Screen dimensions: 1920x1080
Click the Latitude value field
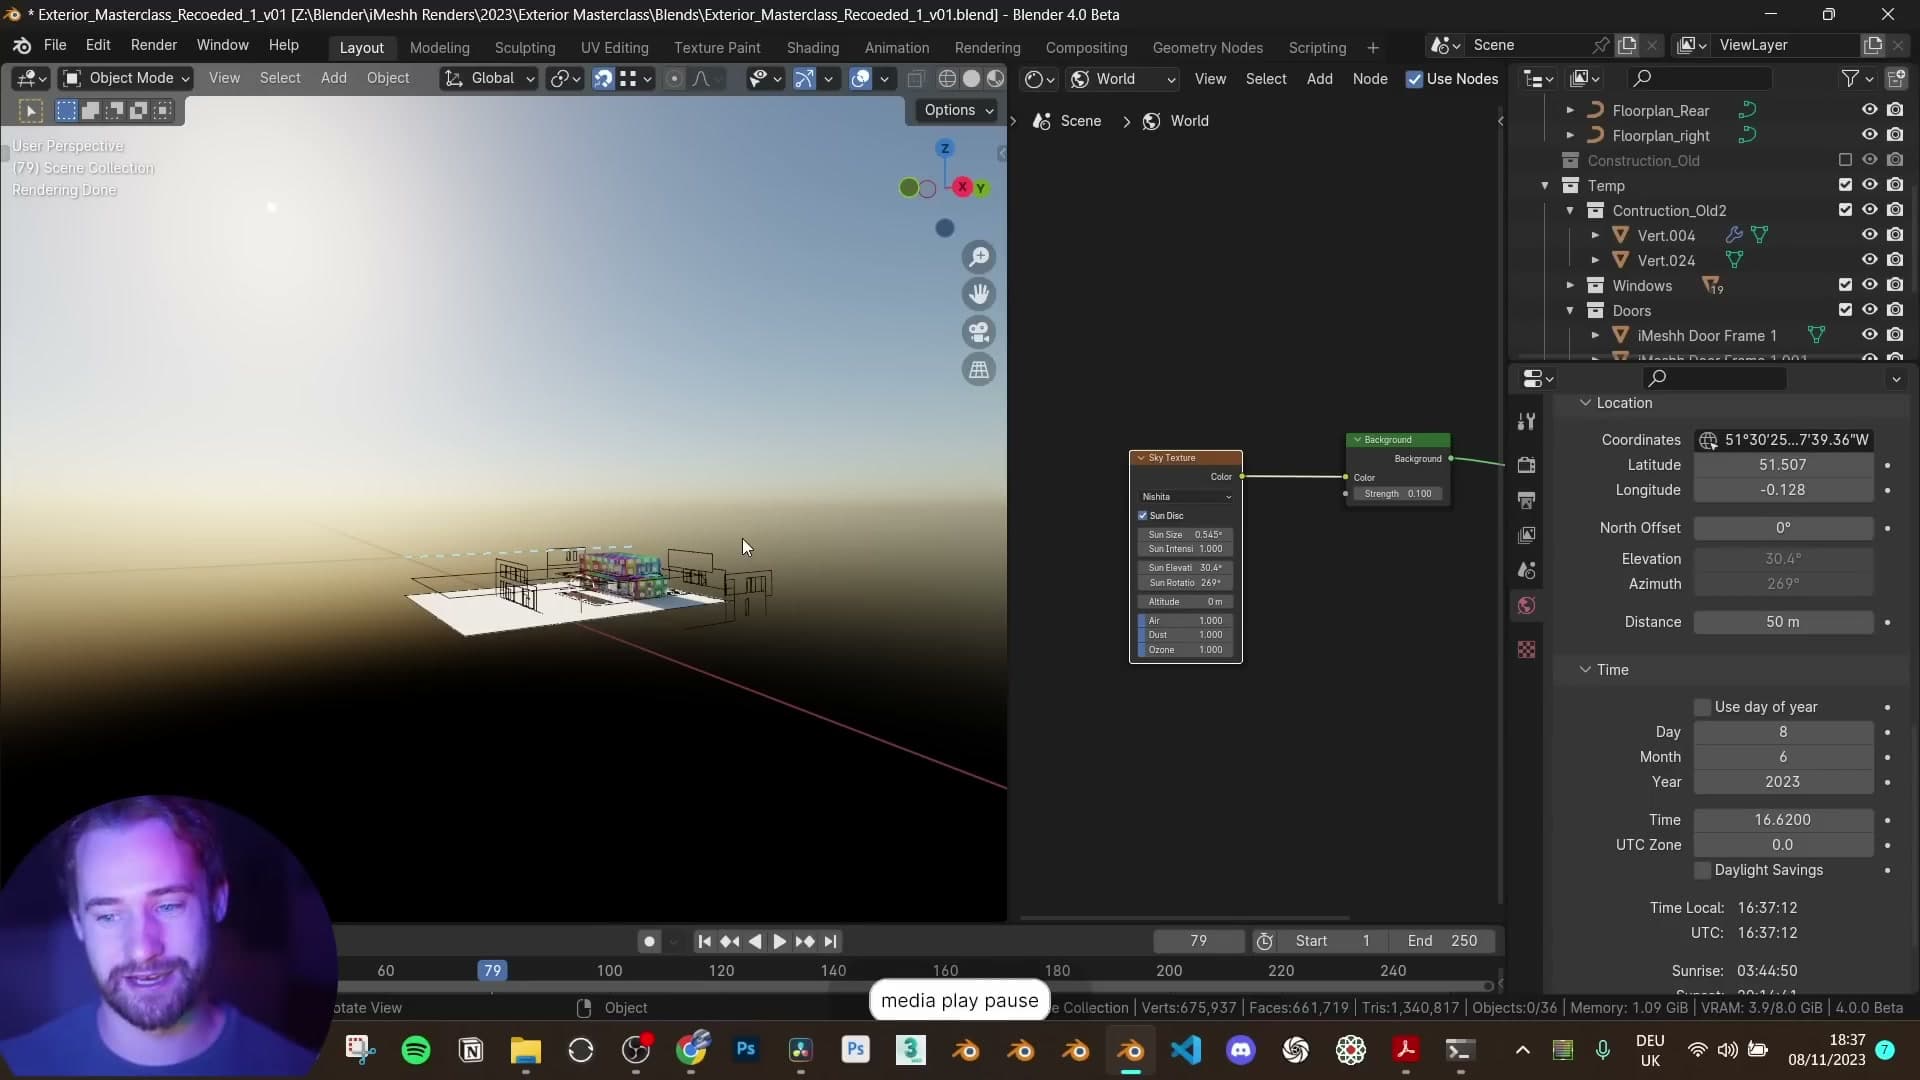pyautogui.click(x=1782, y=465)
